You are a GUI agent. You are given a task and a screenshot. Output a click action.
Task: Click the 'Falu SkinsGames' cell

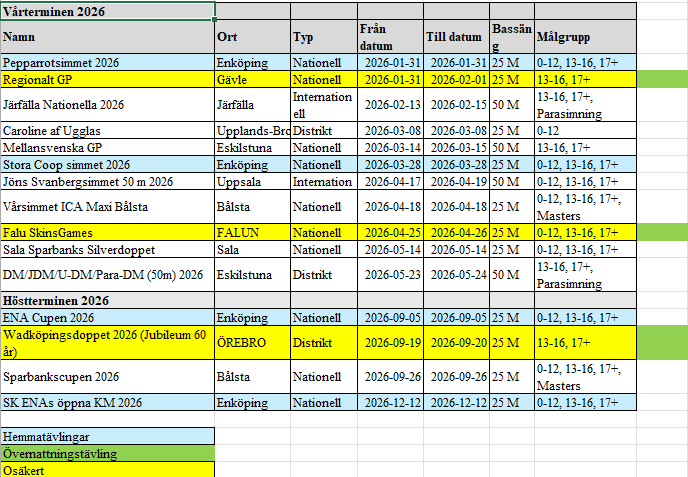107,232
